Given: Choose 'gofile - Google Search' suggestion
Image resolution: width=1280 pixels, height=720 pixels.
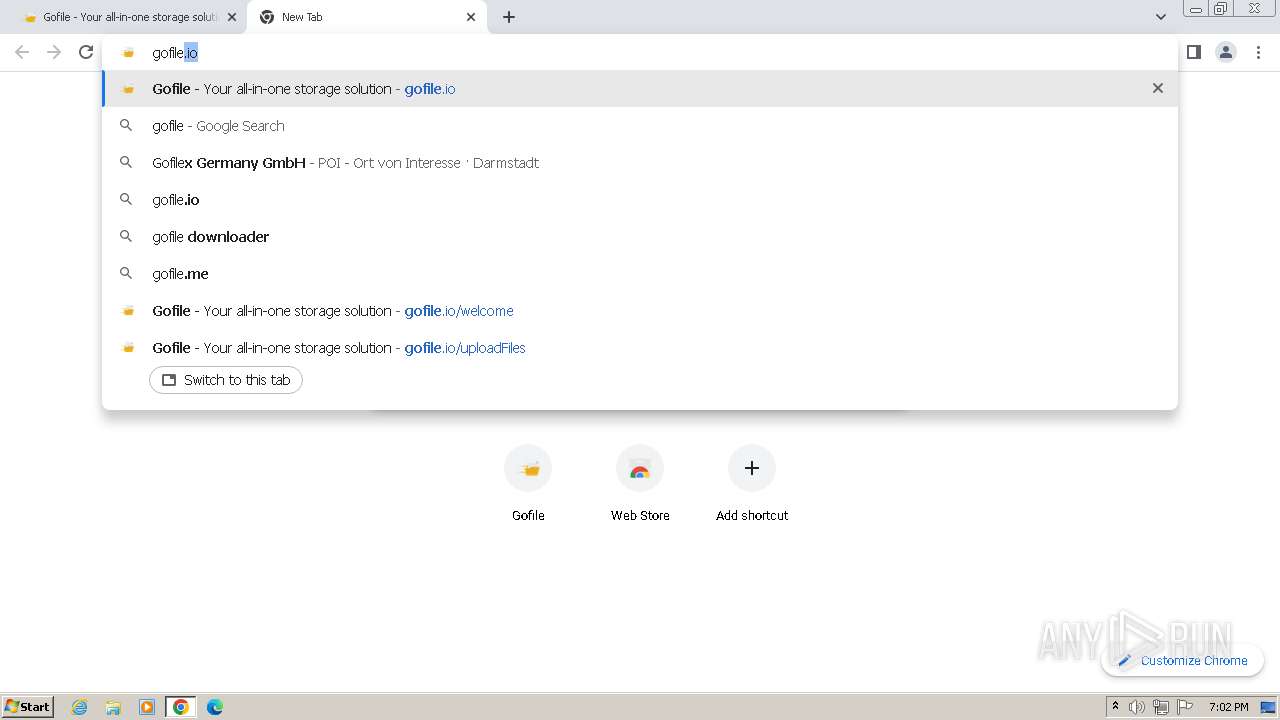Looking at the screenshot, I should coord(640,126).
